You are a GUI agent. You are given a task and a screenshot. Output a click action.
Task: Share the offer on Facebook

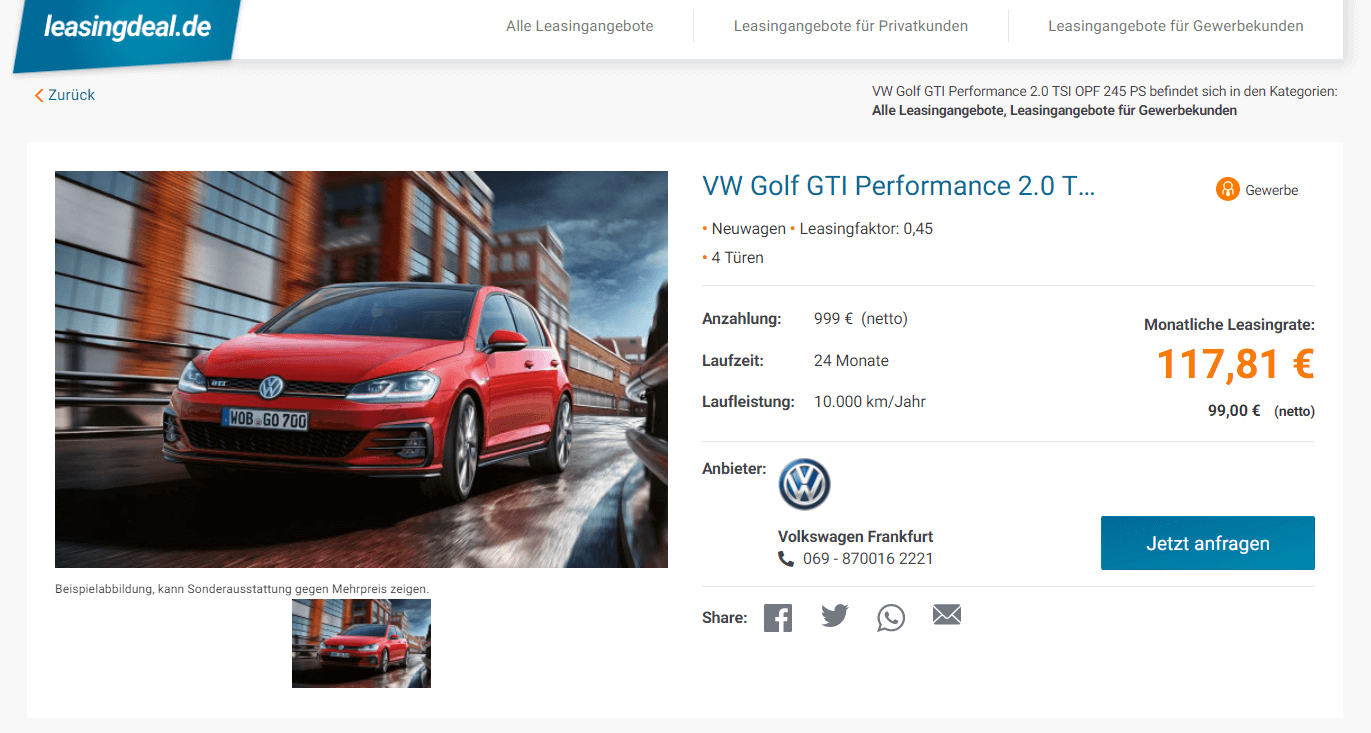tap(778, 617)
